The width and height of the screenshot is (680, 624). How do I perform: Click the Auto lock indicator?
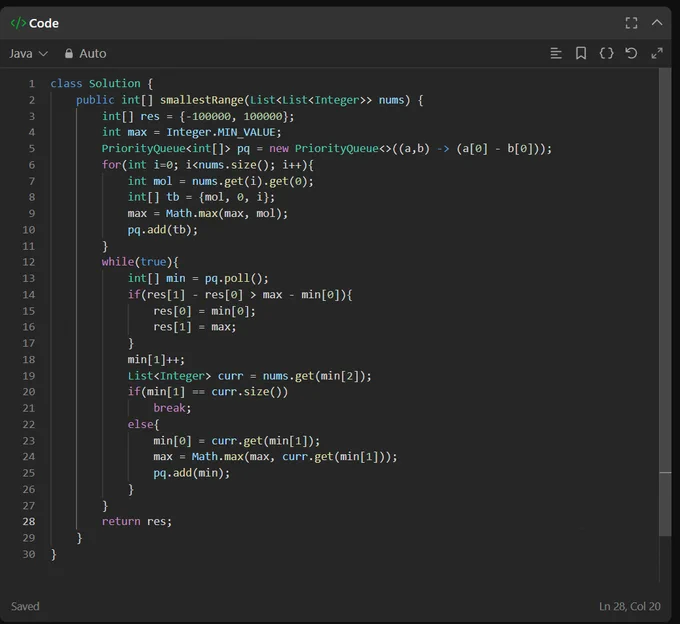click(x=85, y=54)
